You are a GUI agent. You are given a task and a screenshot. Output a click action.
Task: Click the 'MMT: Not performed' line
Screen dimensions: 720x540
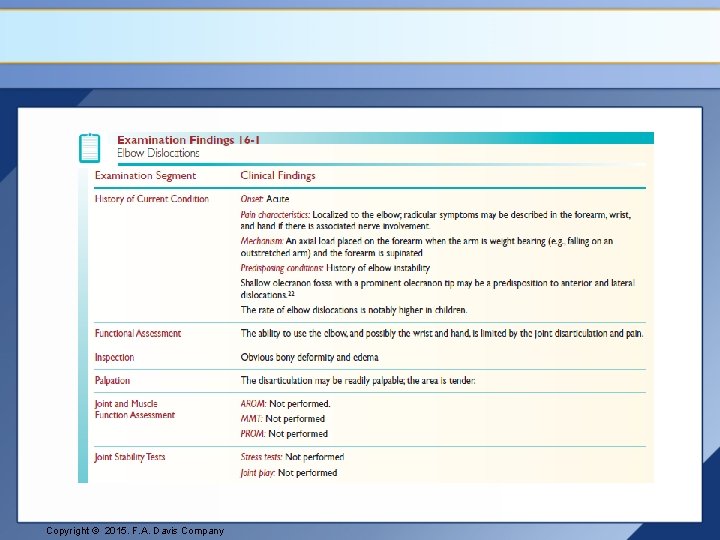pos(282,419)
